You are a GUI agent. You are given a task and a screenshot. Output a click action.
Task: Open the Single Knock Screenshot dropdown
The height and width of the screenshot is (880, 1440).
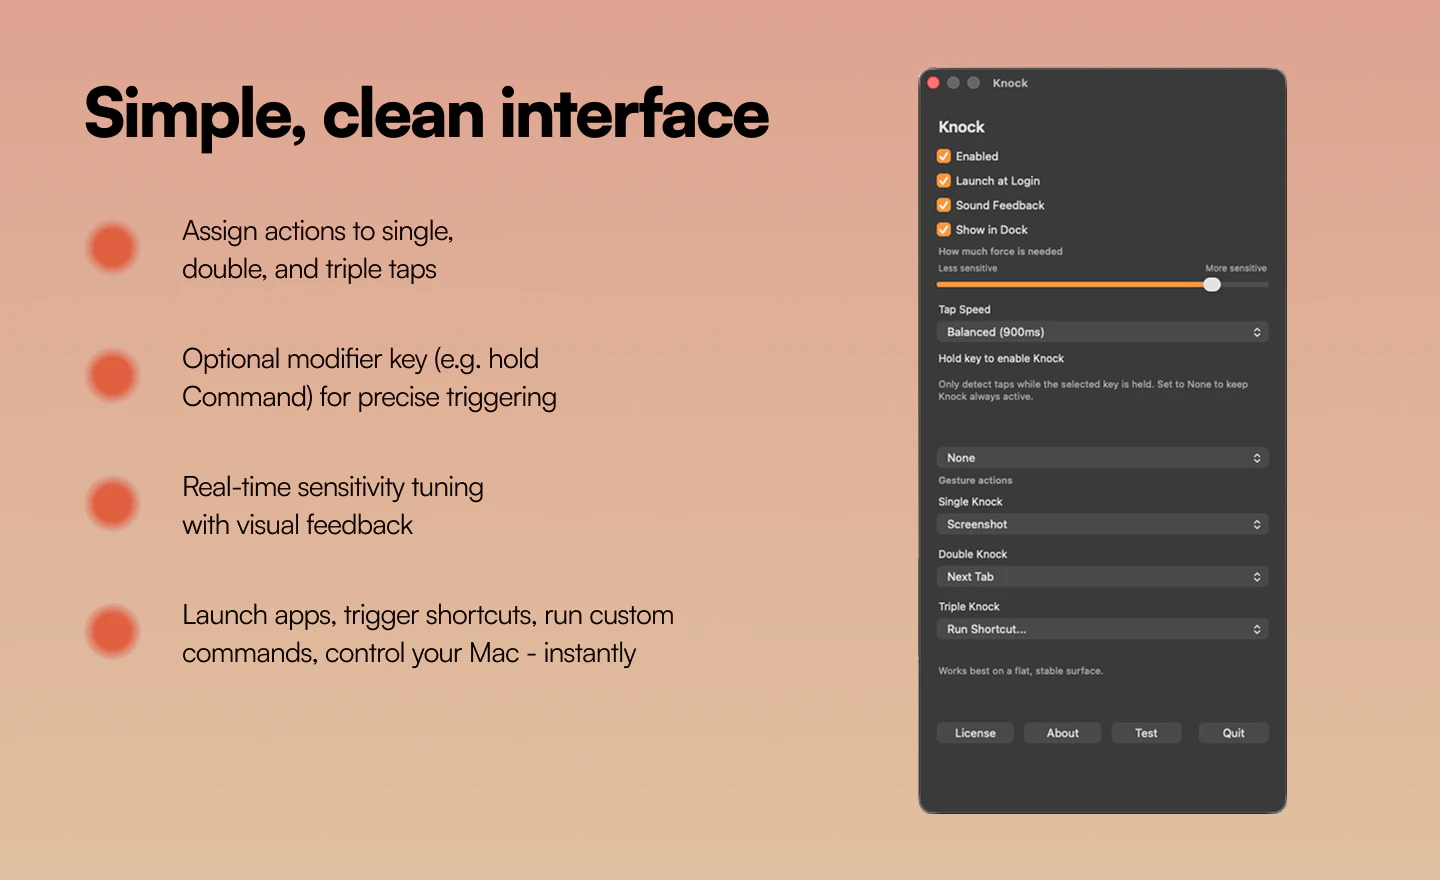(1102, 524)
